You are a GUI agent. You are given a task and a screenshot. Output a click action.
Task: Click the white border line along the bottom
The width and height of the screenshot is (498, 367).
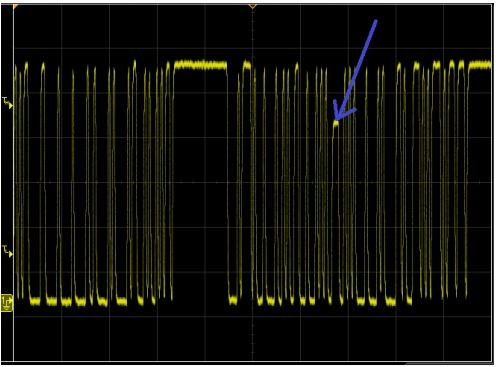pyautogui.click(x=253, y=362)
